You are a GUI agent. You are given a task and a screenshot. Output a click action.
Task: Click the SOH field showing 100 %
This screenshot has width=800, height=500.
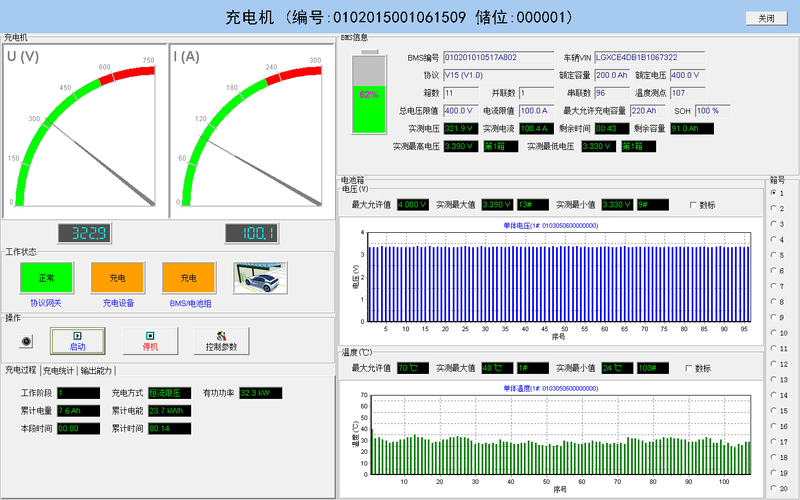713,111
